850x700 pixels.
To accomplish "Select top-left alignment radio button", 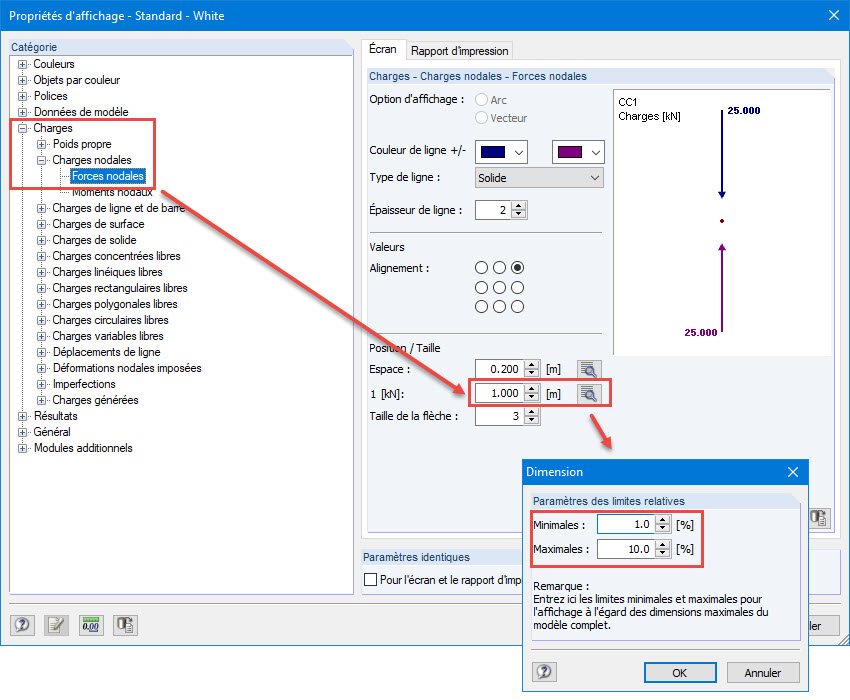I will pos(481,268).
